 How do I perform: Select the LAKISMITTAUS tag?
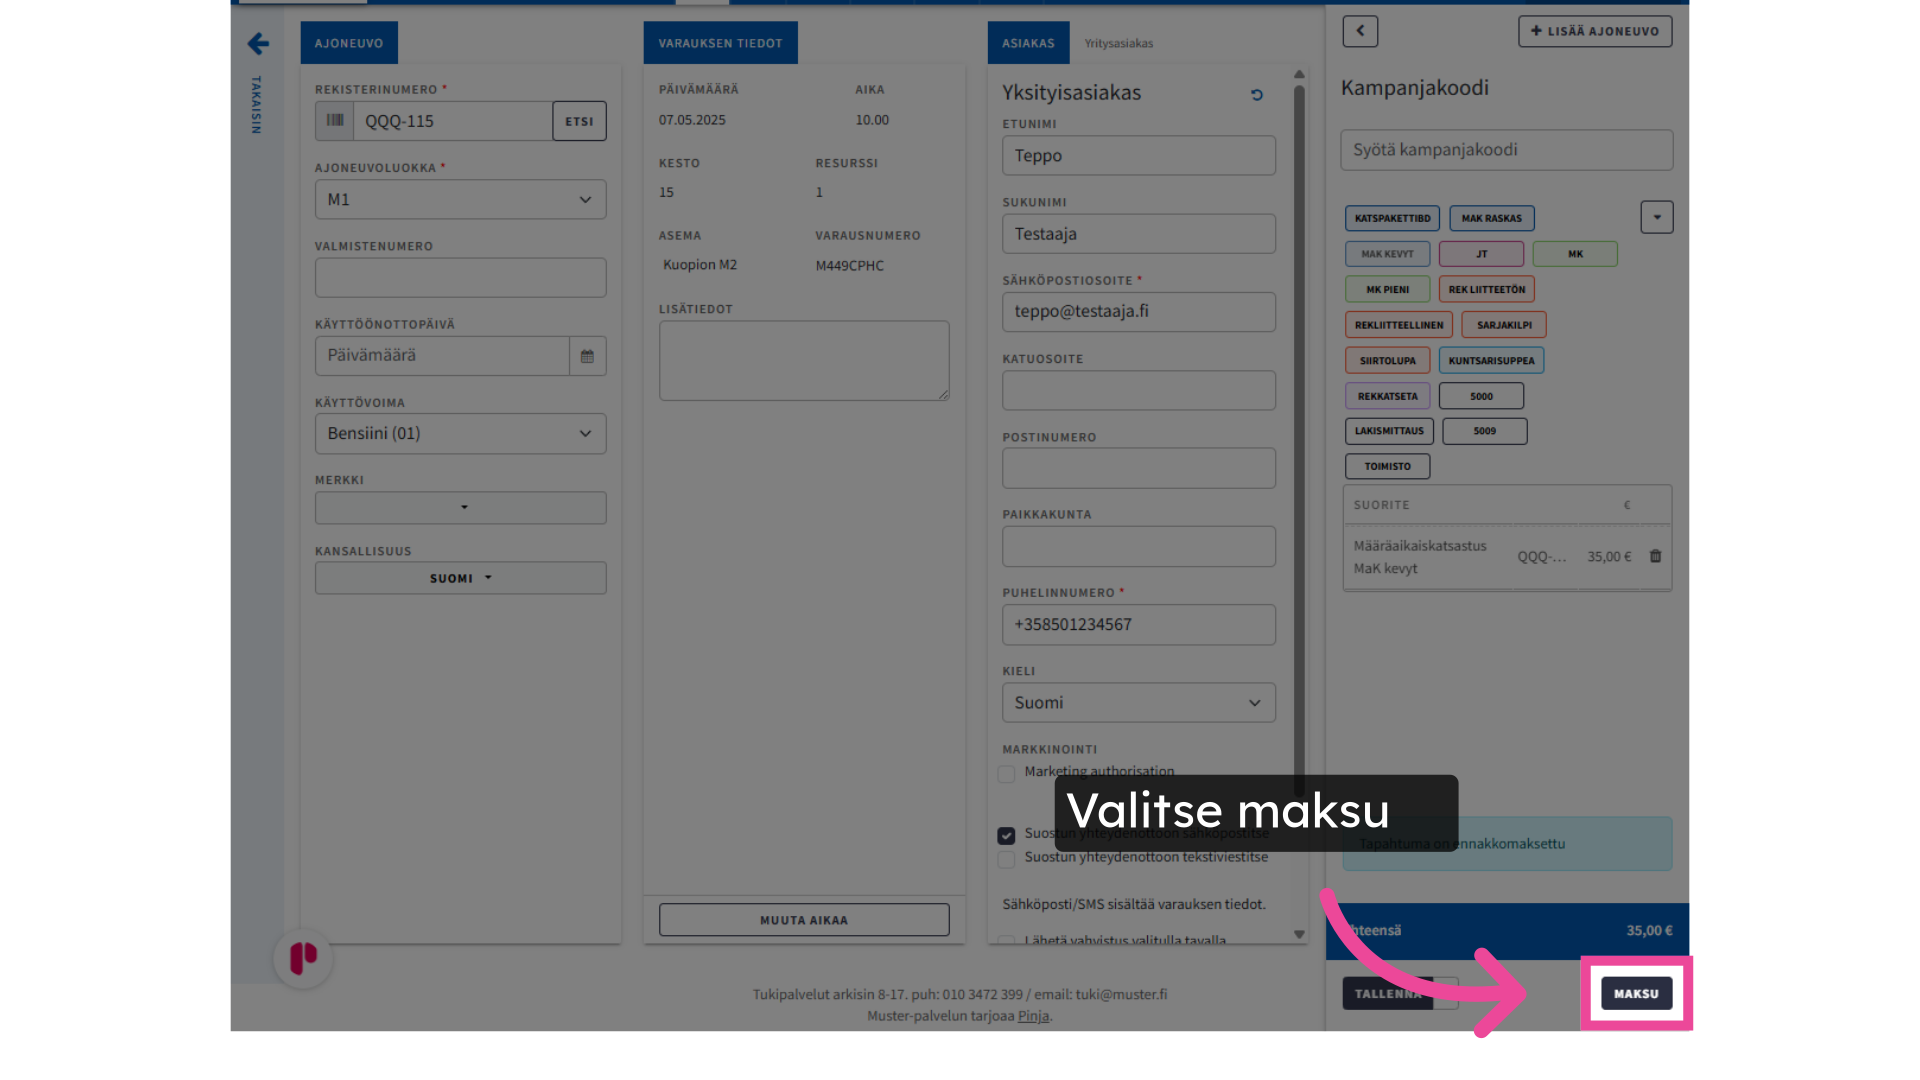pos(1389,431)
